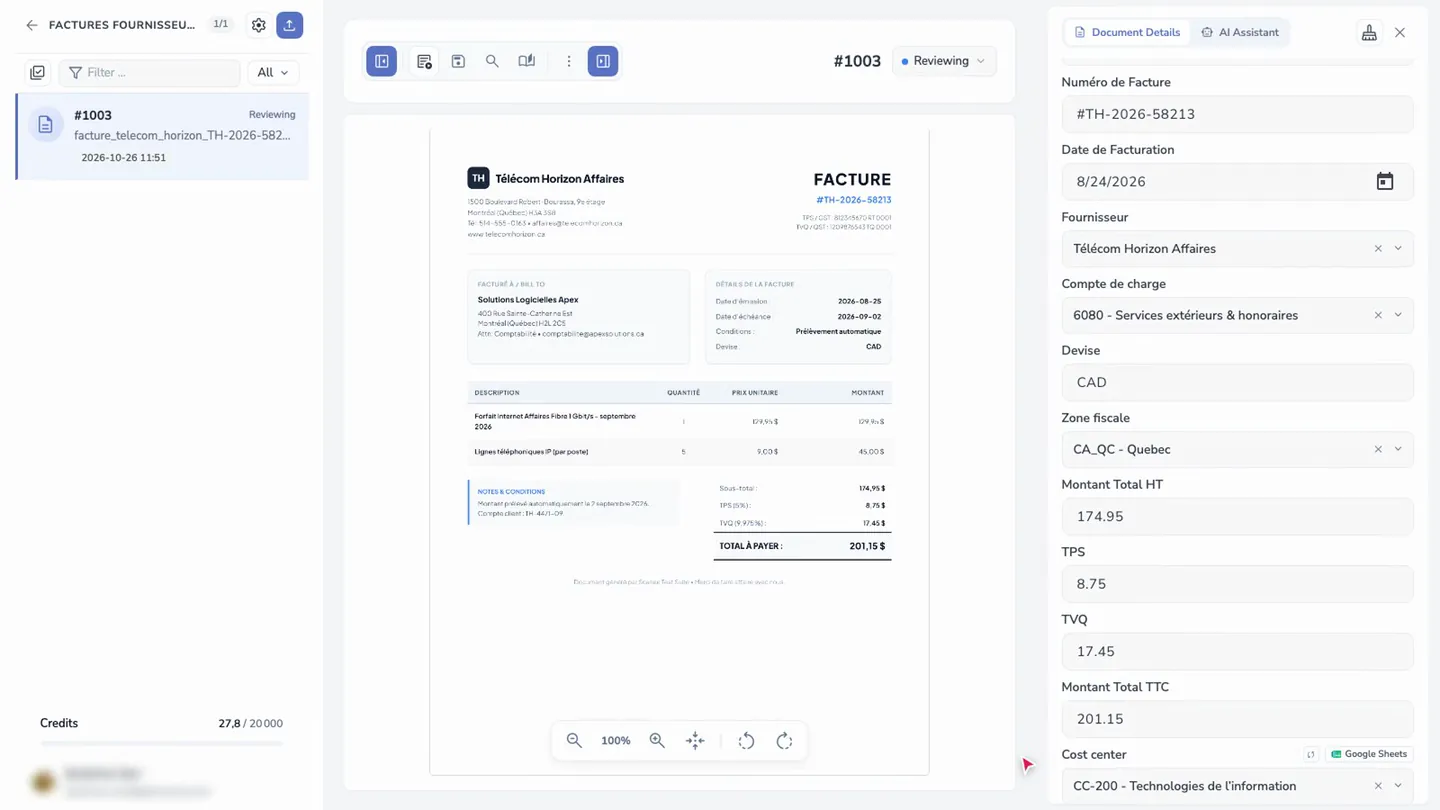
Task: Toggle the left sidebar panel
Action: coord(382,61)
